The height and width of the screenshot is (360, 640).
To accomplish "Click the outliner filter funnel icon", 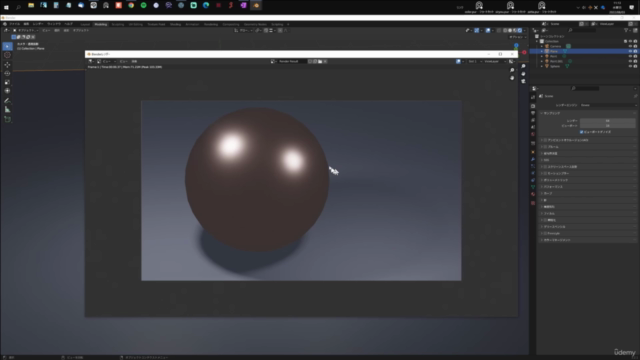I will 626,30.
